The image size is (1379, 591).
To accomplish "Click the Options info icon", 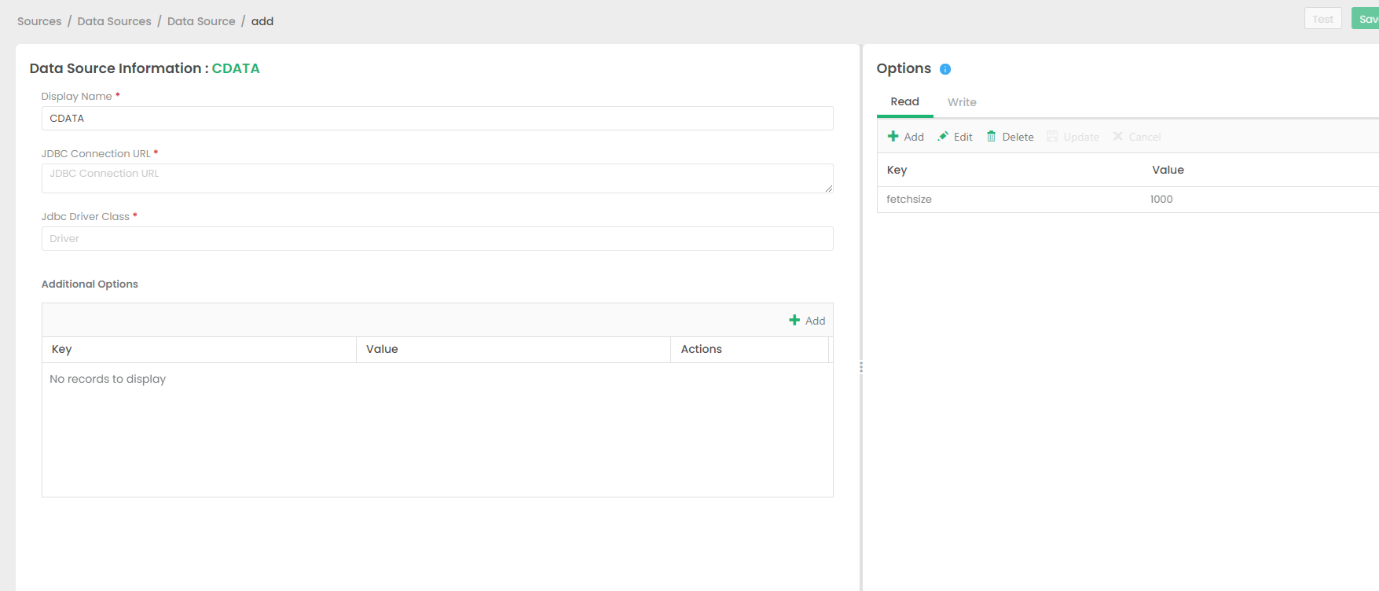I will [x=945, y=69].
